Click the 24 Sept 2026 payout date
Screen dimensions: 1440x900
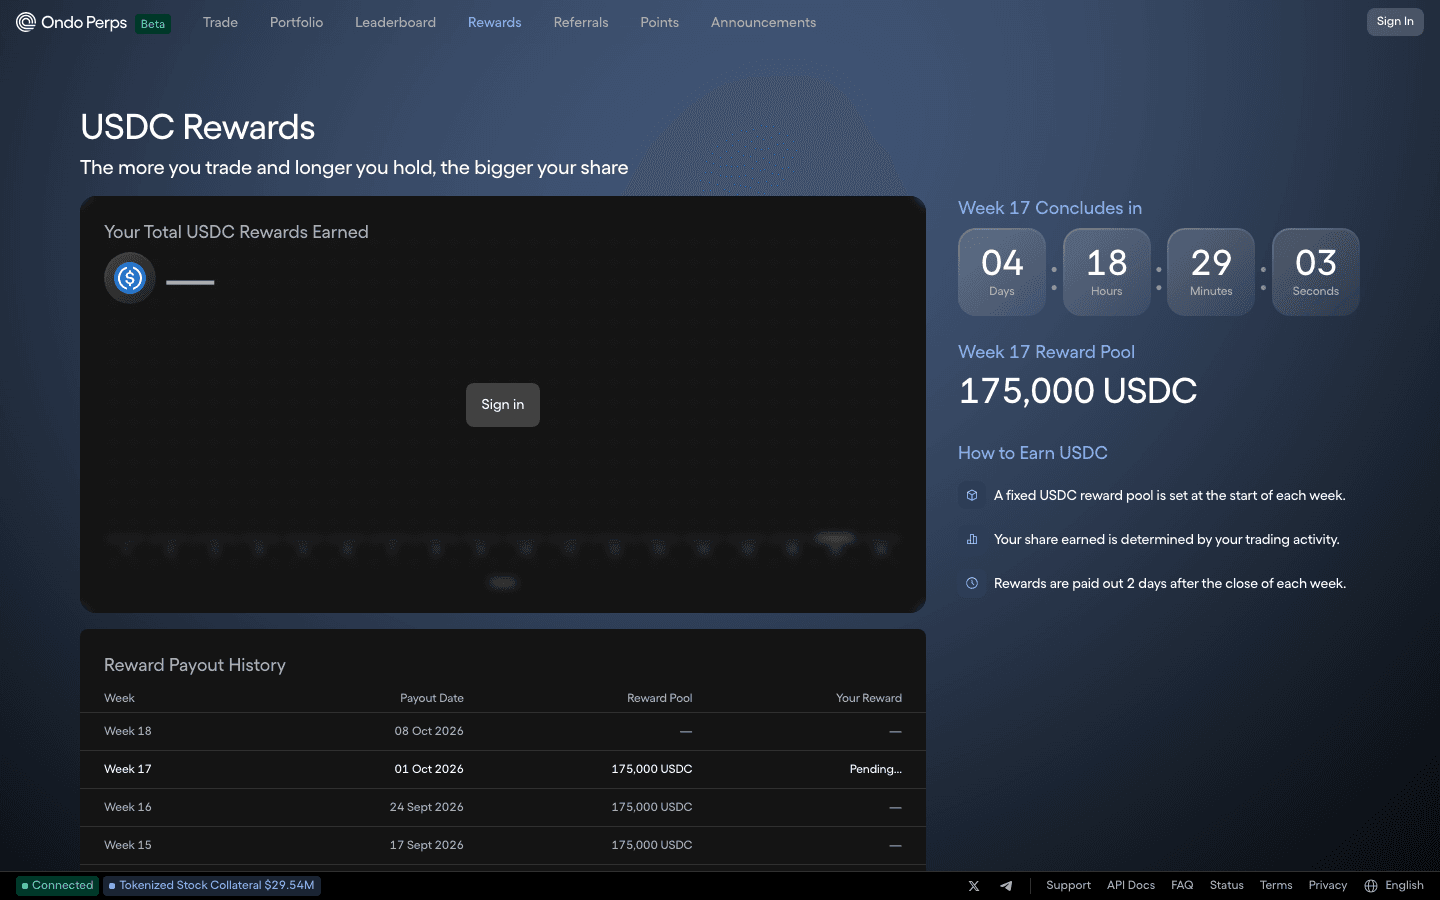pyautogui.click(x=427, y=807)
